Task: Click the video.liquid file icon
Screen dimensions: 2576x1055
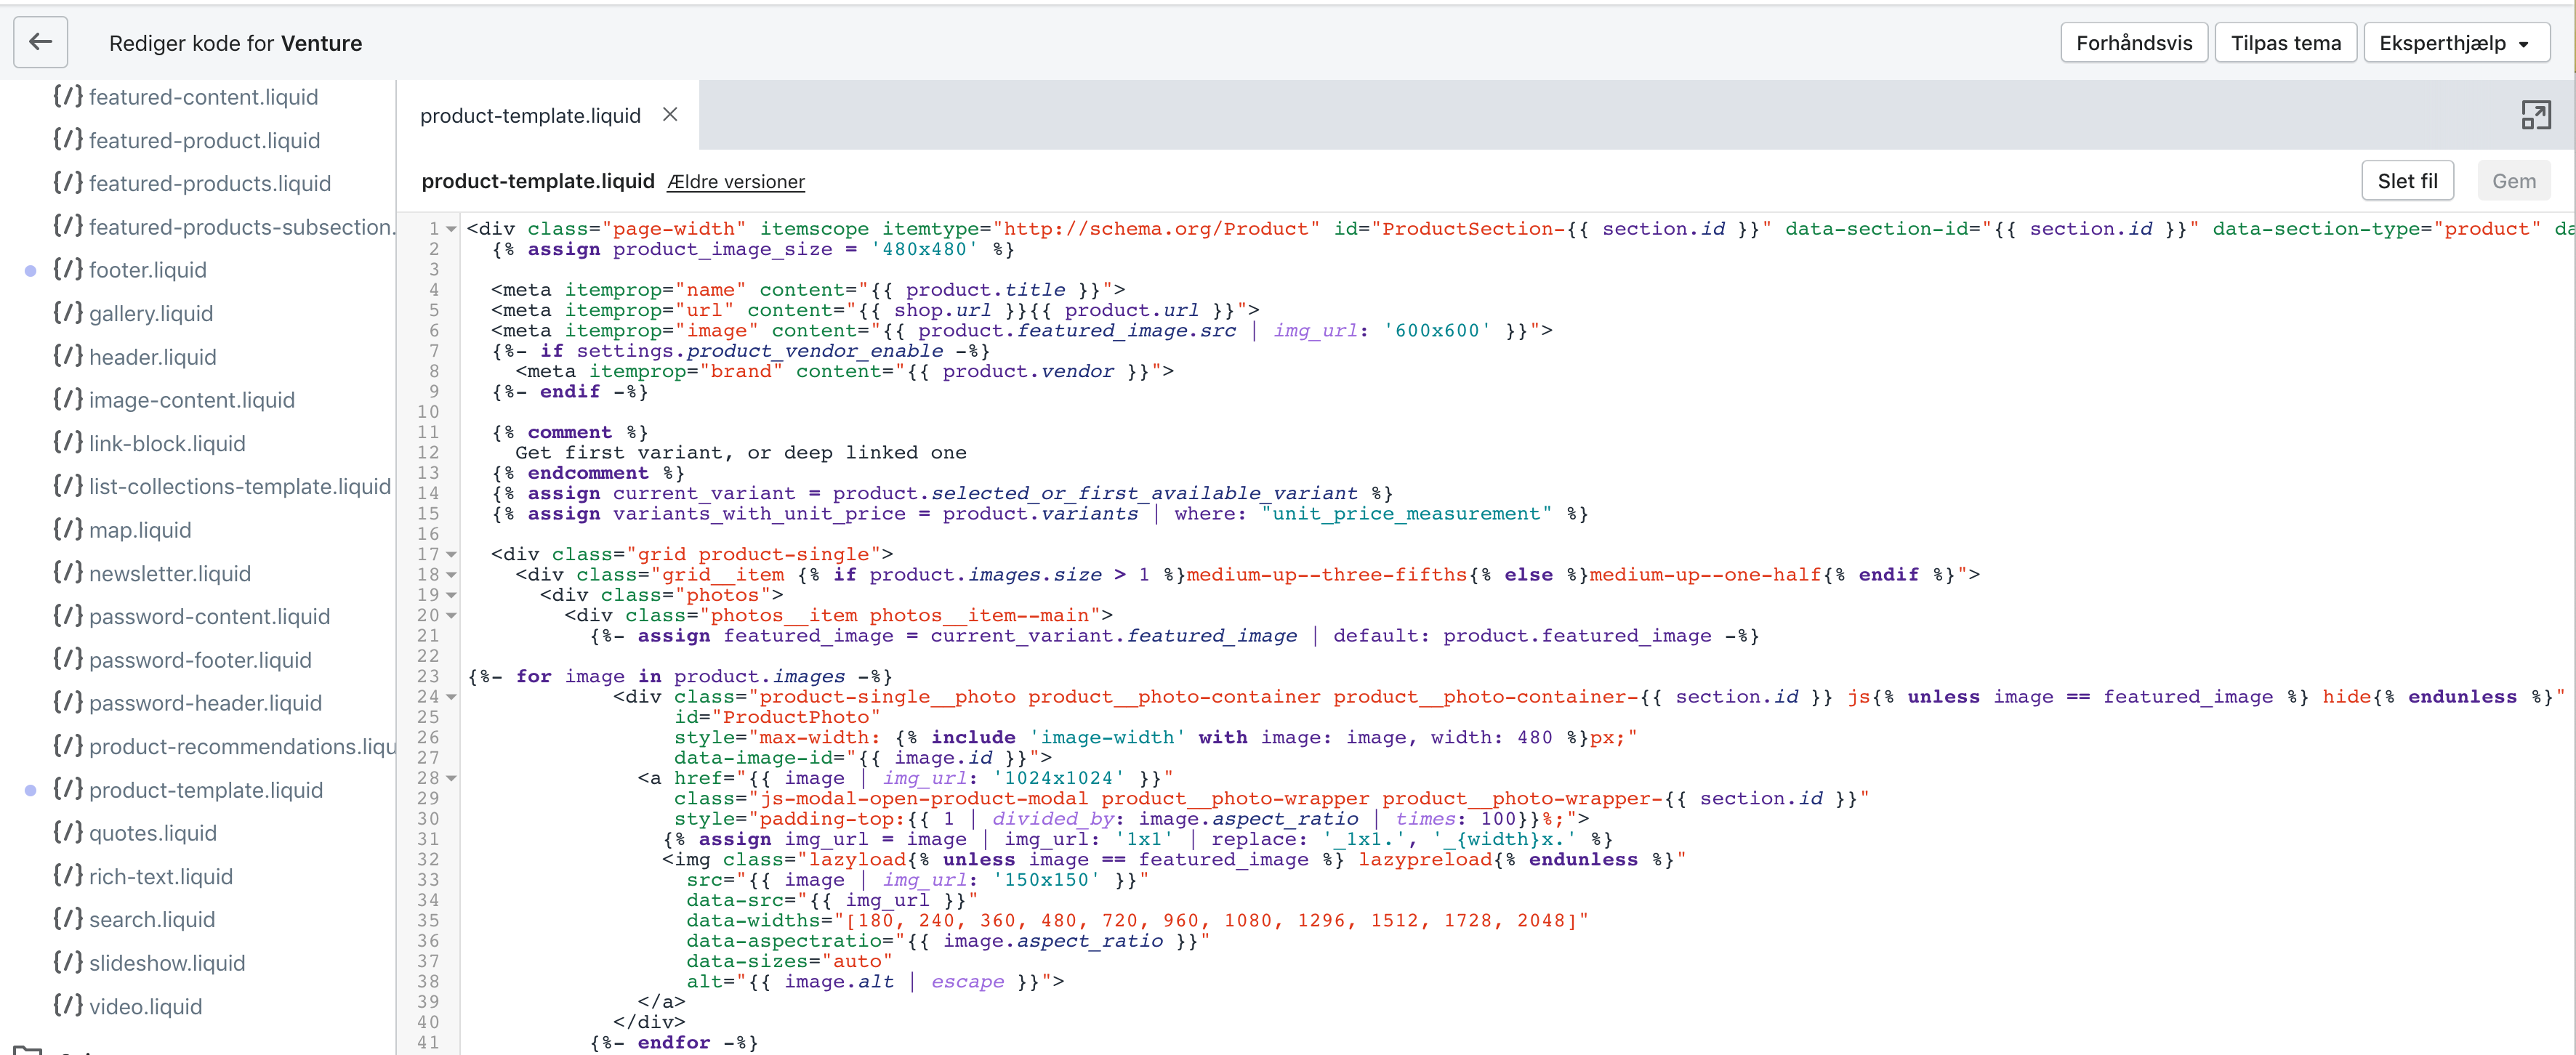Action: tap(68, 1006)
